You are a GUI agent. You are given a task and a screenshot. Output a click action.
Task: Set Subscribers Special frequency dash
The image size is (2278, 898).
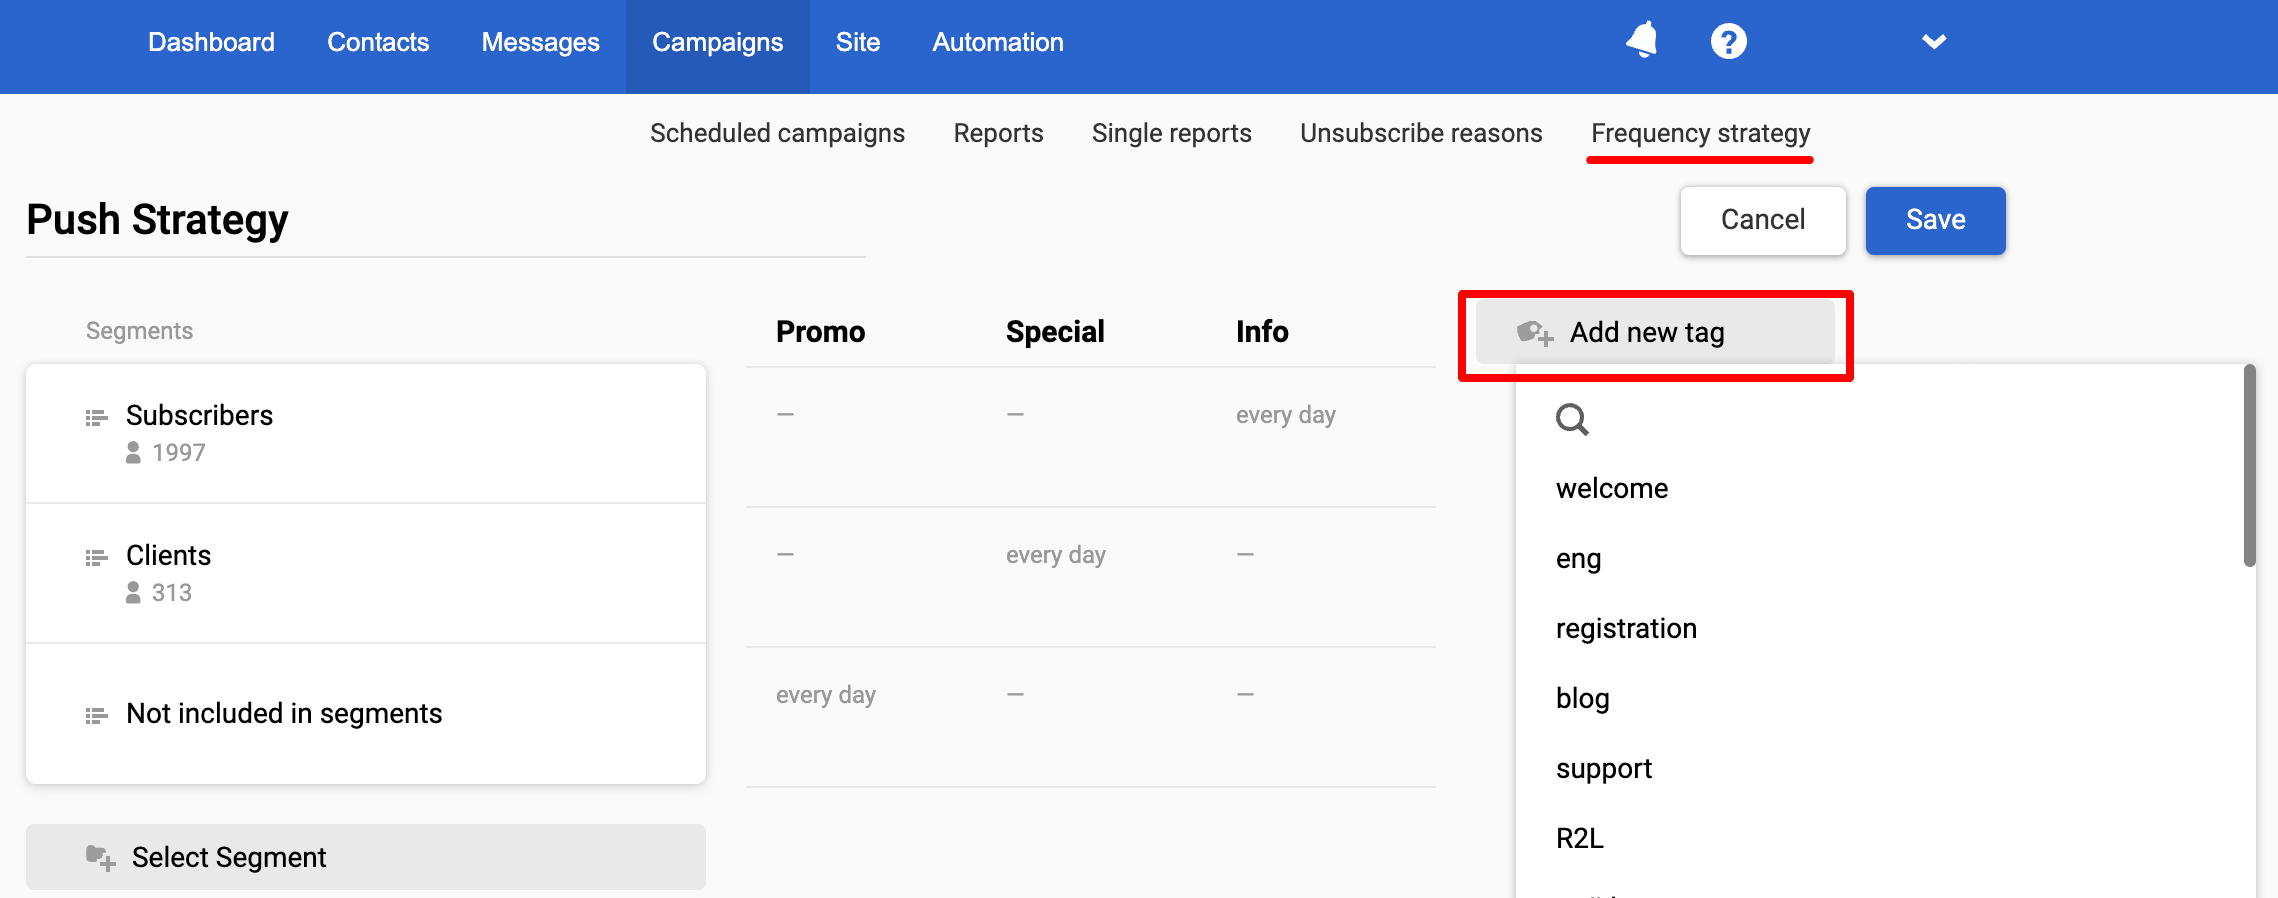[x=1015, y=414]
